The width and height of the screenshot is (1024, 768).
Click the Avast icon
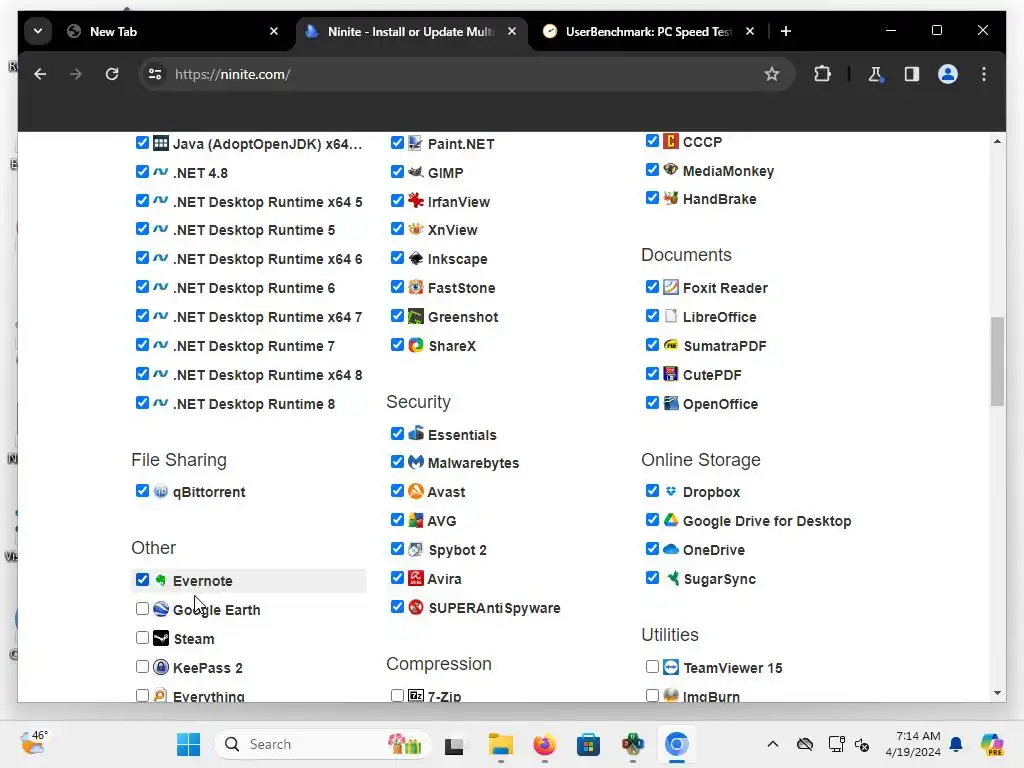pos(415,491)
